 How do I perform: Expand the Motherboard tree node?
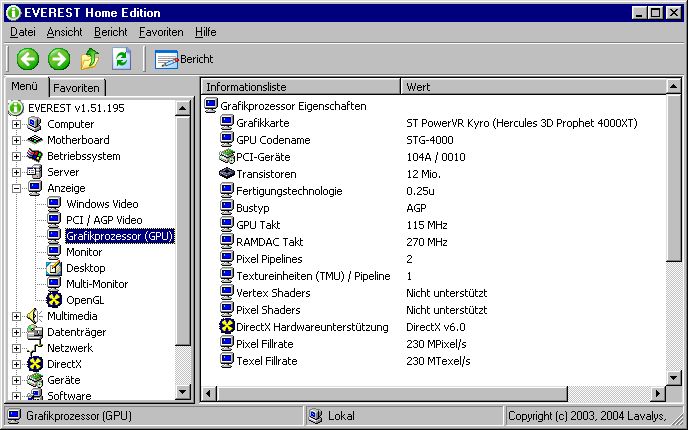point(16,140)
